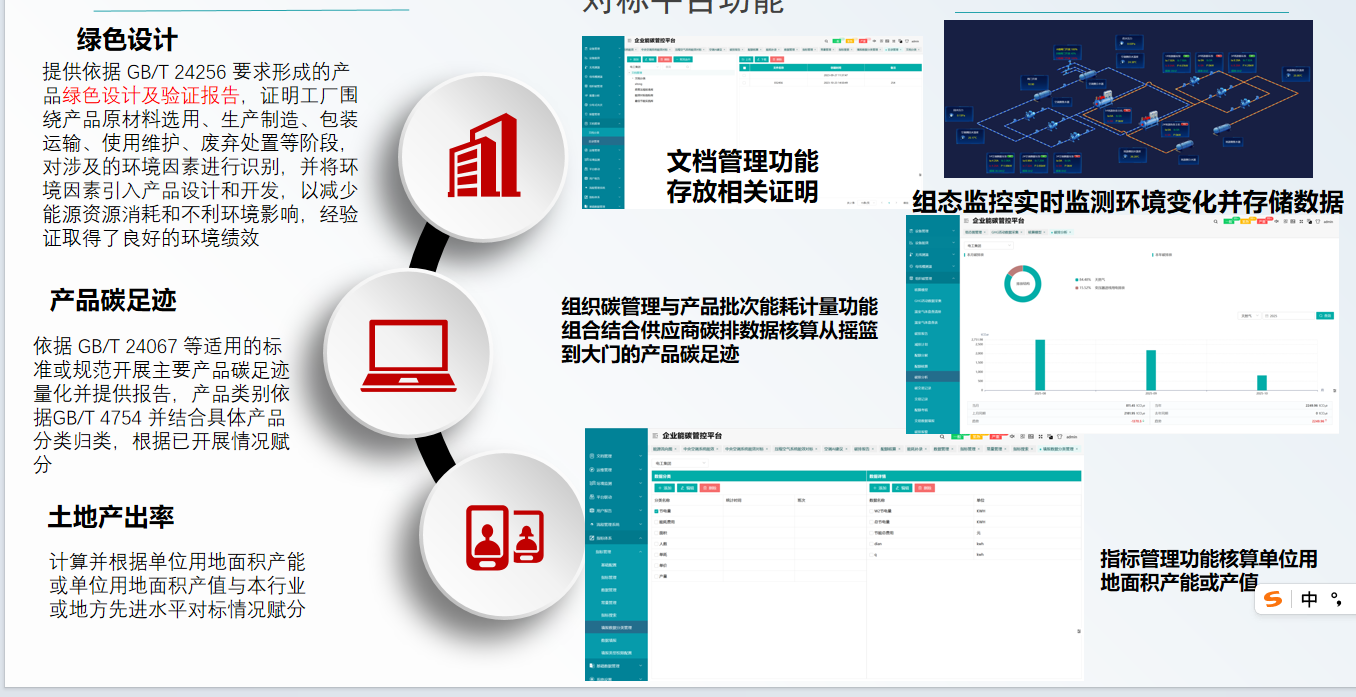Image resolution: width=1356 pixels, height=697 pixels.
Task: Check the 产量 row checkbox
Action: click(656, 577)
